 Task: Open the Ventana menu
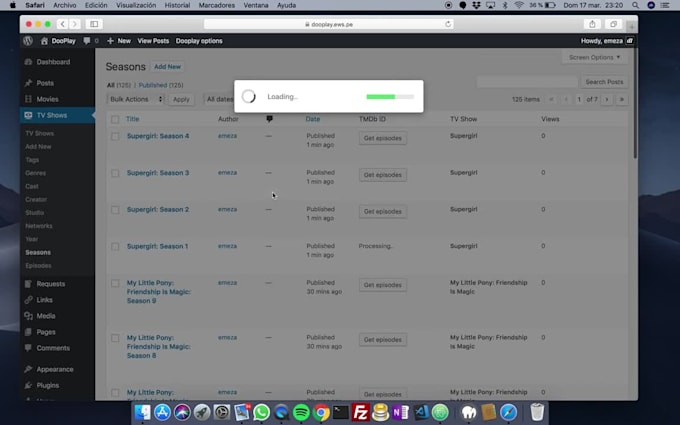coord(256,5)
